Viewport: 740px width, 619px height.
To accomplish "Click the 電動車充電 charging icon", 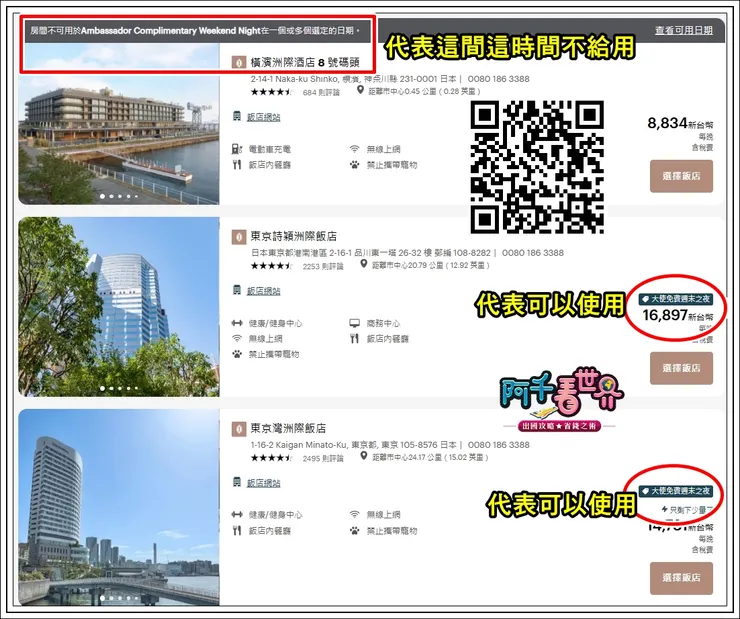I will 237,149.
